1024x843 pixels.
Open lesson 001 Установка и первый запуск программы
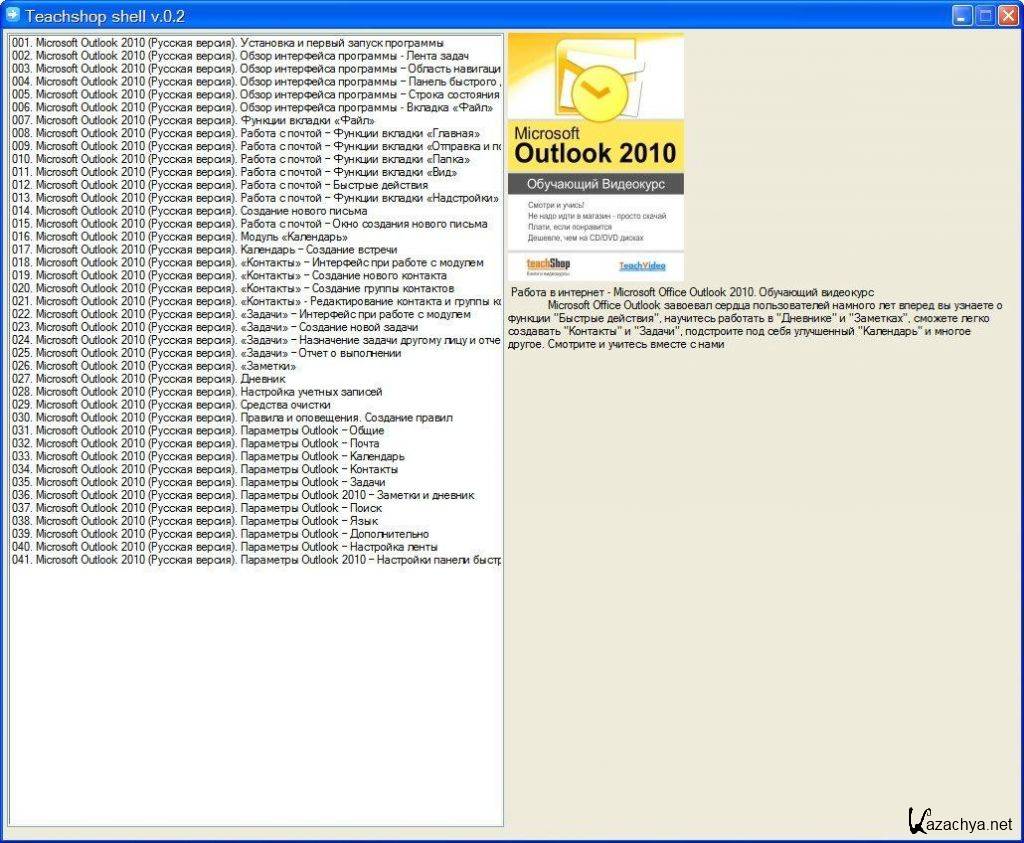click(228, 43)
